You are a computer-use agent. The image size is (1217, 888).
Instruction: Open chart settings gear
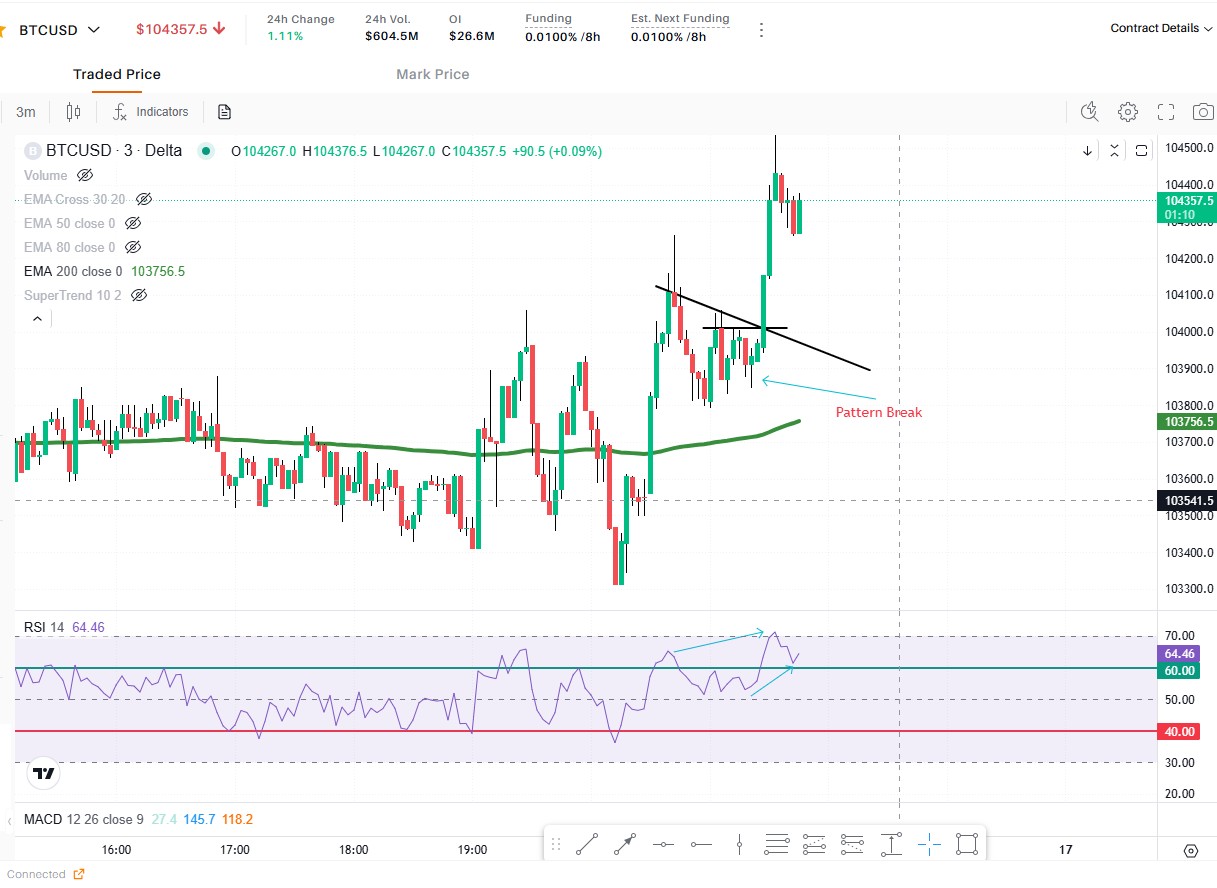tap(1128, 112)
